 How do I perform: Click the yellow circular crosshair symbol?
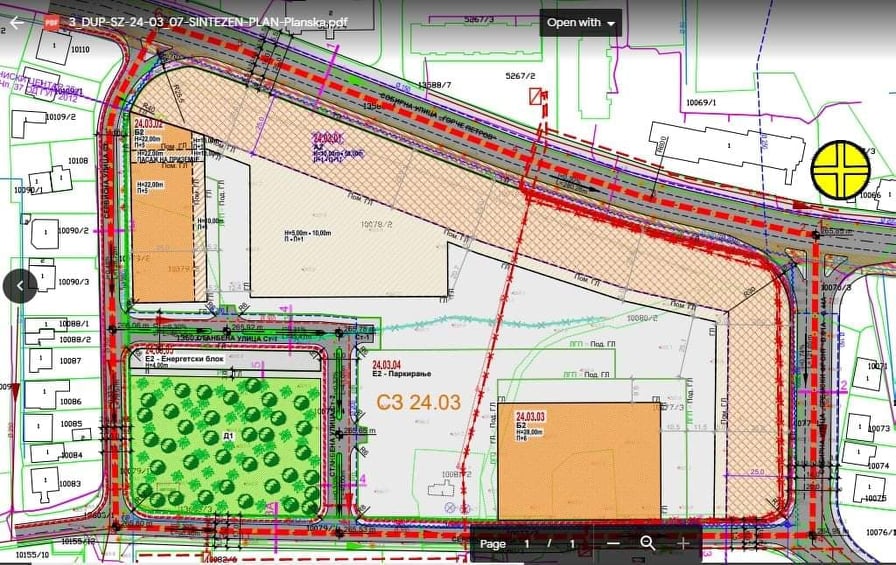point(841,169)
